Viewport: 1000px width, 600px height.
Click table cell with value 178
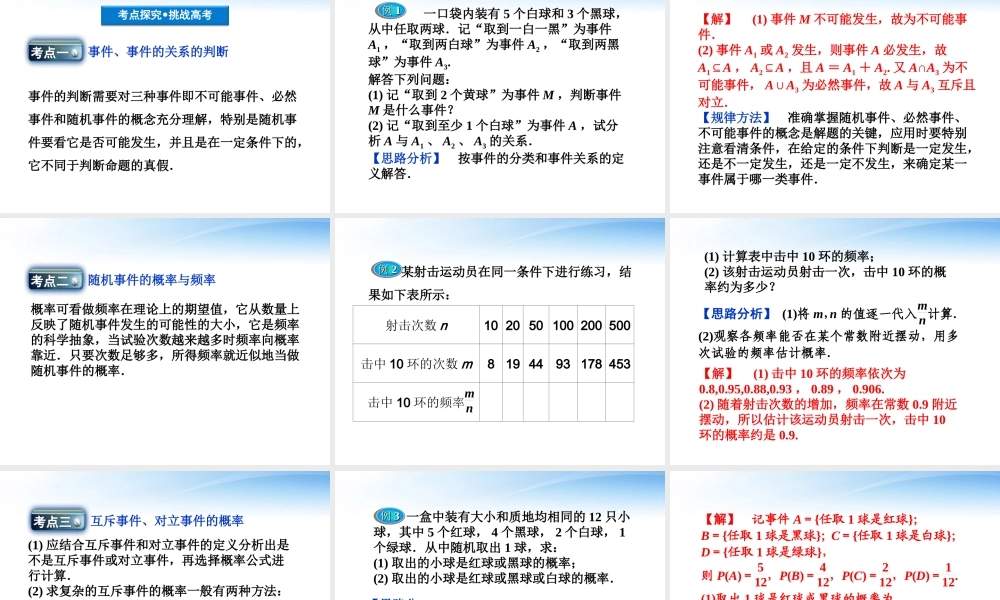coord(591,363)
